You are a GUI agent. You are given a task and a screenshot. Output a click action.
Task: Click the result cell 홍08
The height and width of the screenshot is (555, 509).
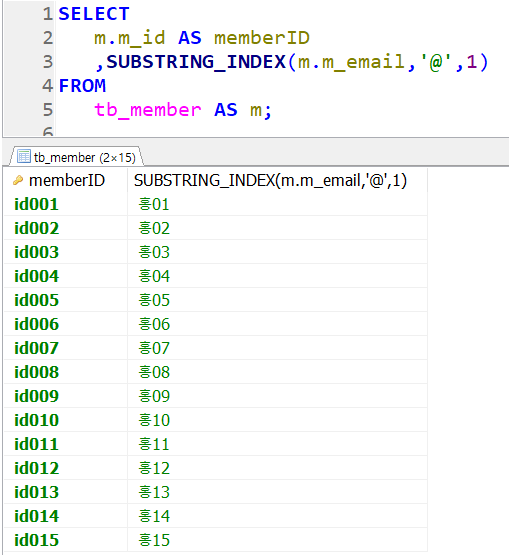pyautogui.click(x=278, y=372)
